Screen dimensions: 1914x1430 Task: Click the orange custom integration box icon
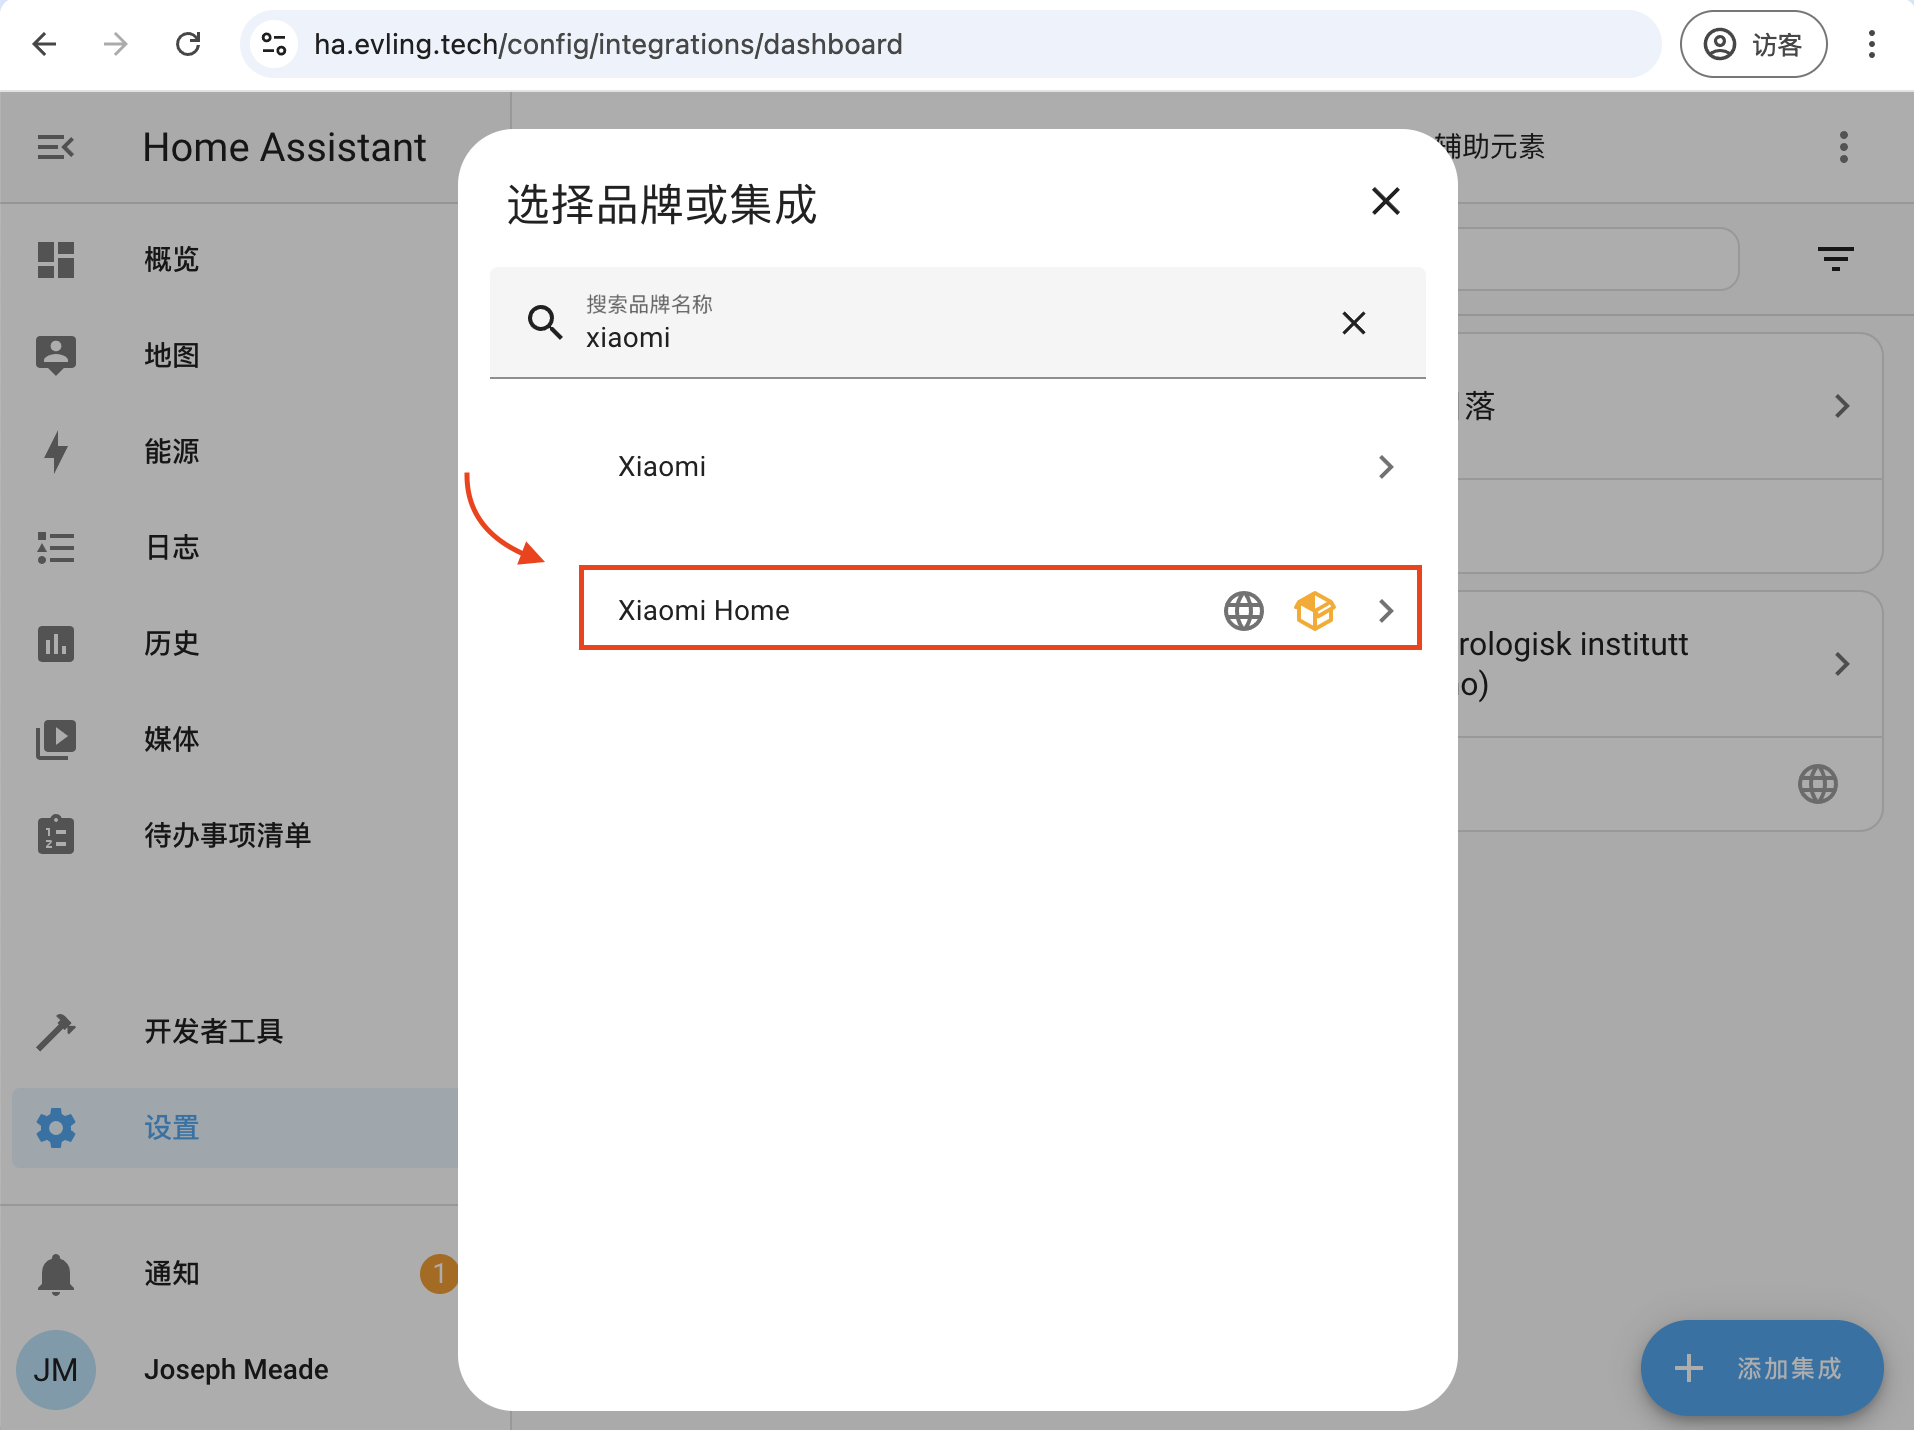tap(1315, 611)
